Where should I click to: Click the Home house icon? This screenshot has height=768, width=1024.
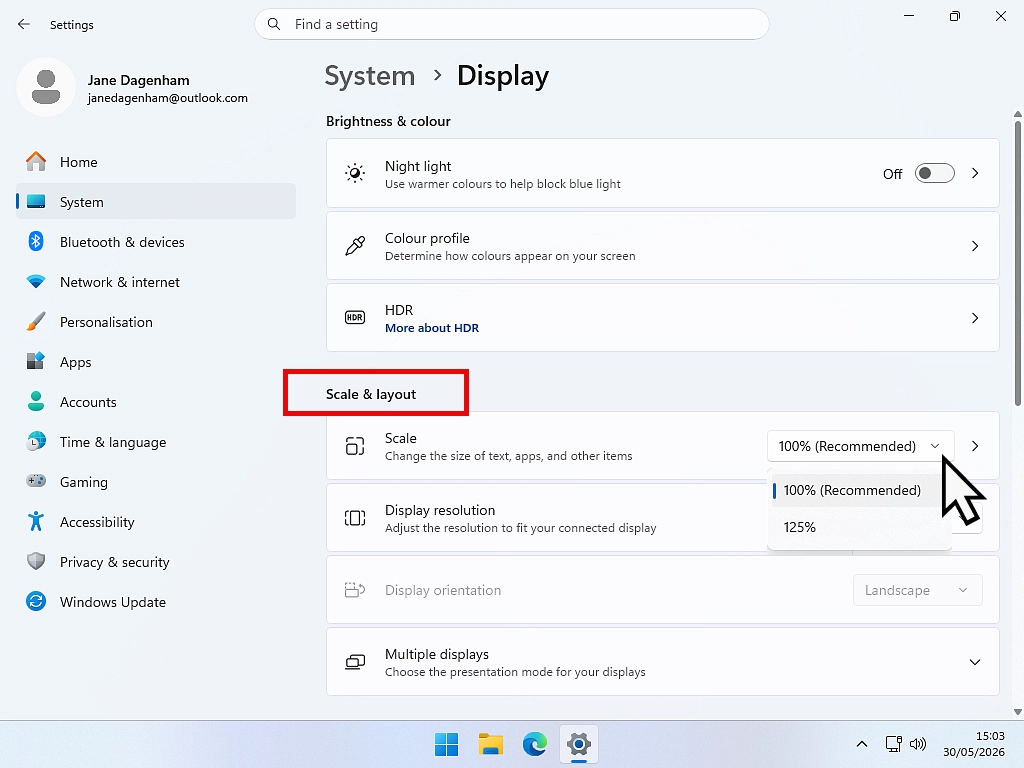36,161
